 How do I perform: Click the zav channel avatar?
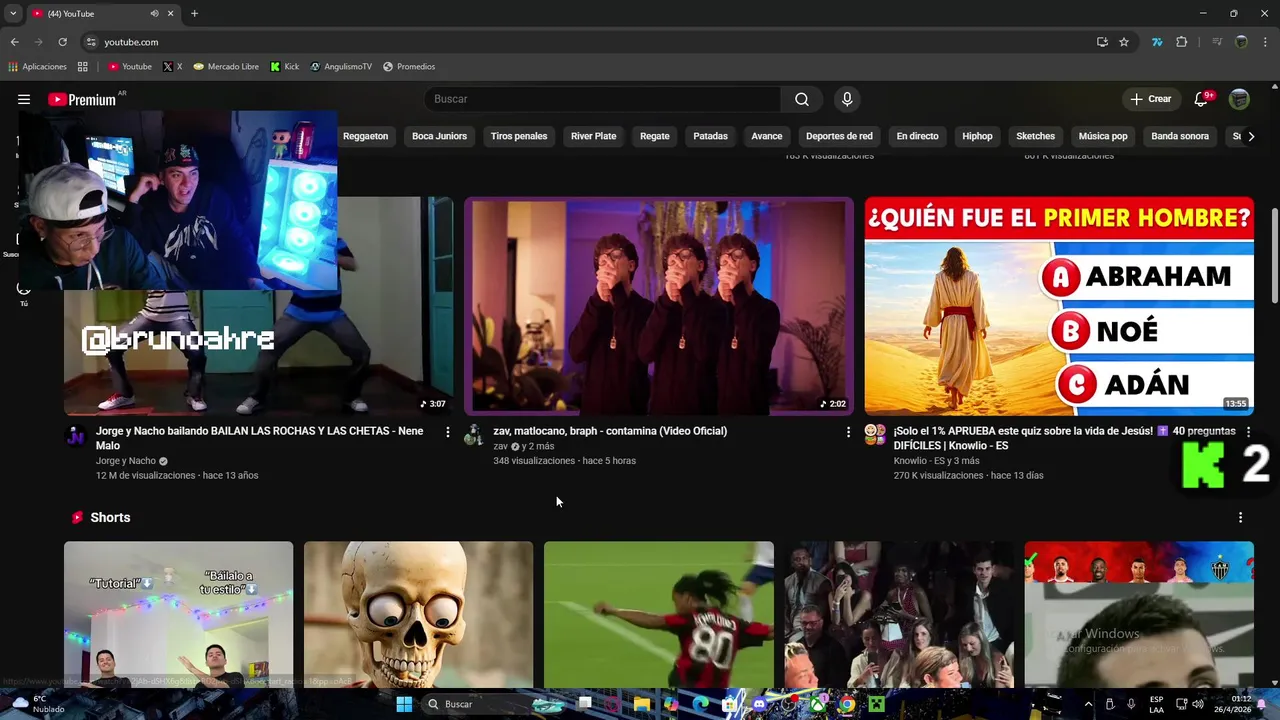474,434
